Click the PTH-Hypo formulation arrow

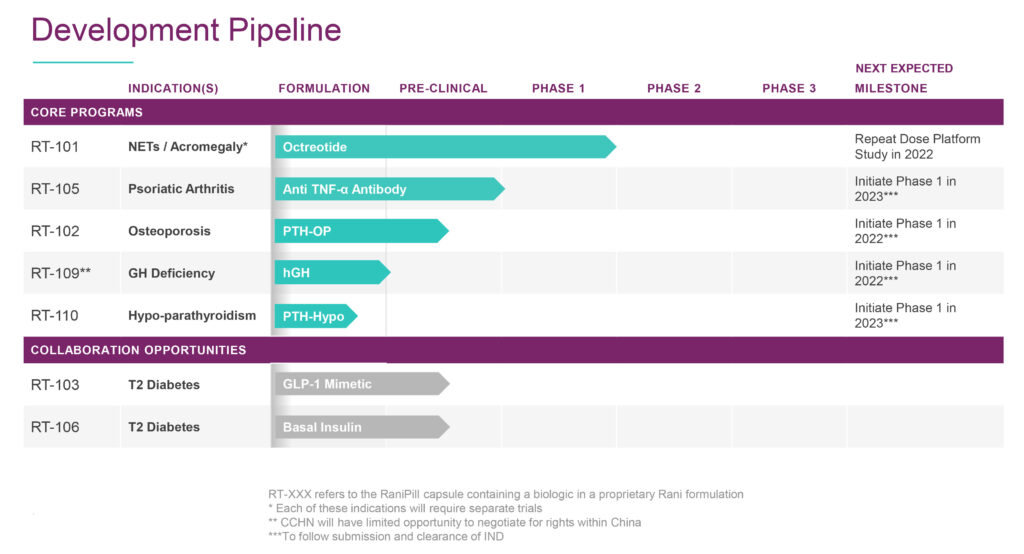(316, 316)
